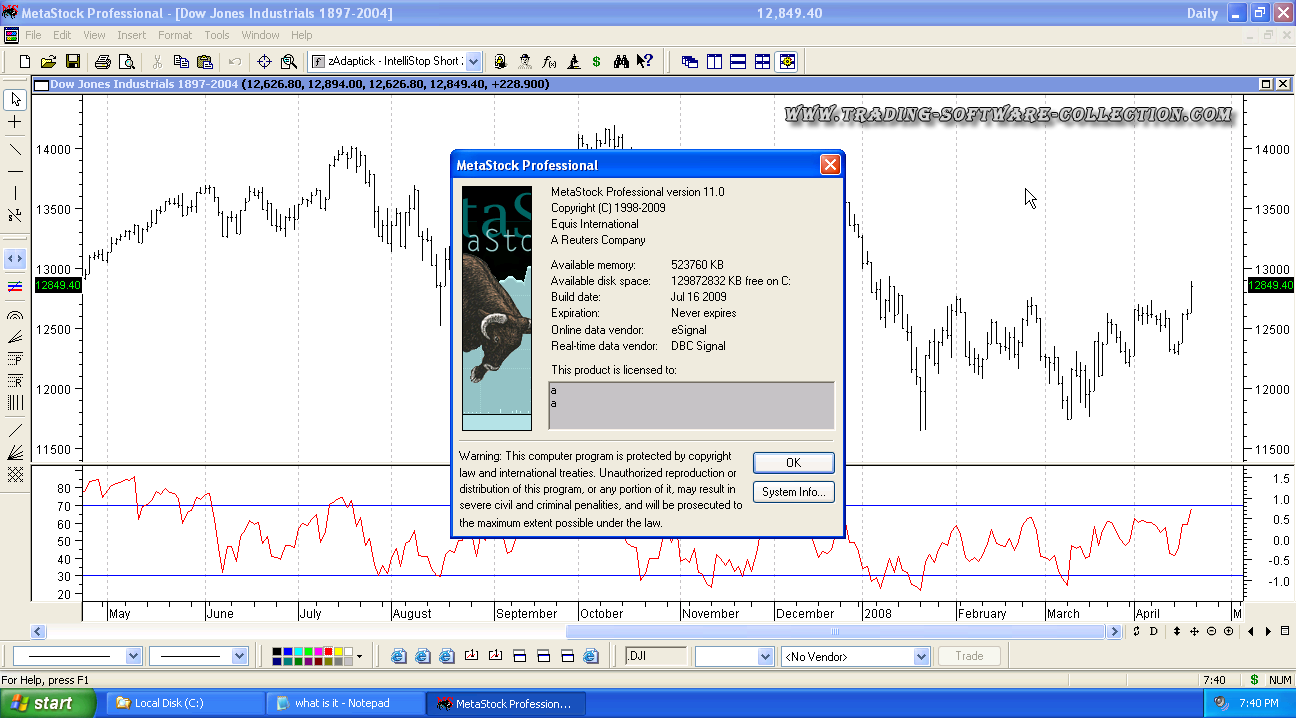Click the .DJI symbol input field
This screenshot has width=1296, height=718.
pyautogui.click(x=656, y=656)
